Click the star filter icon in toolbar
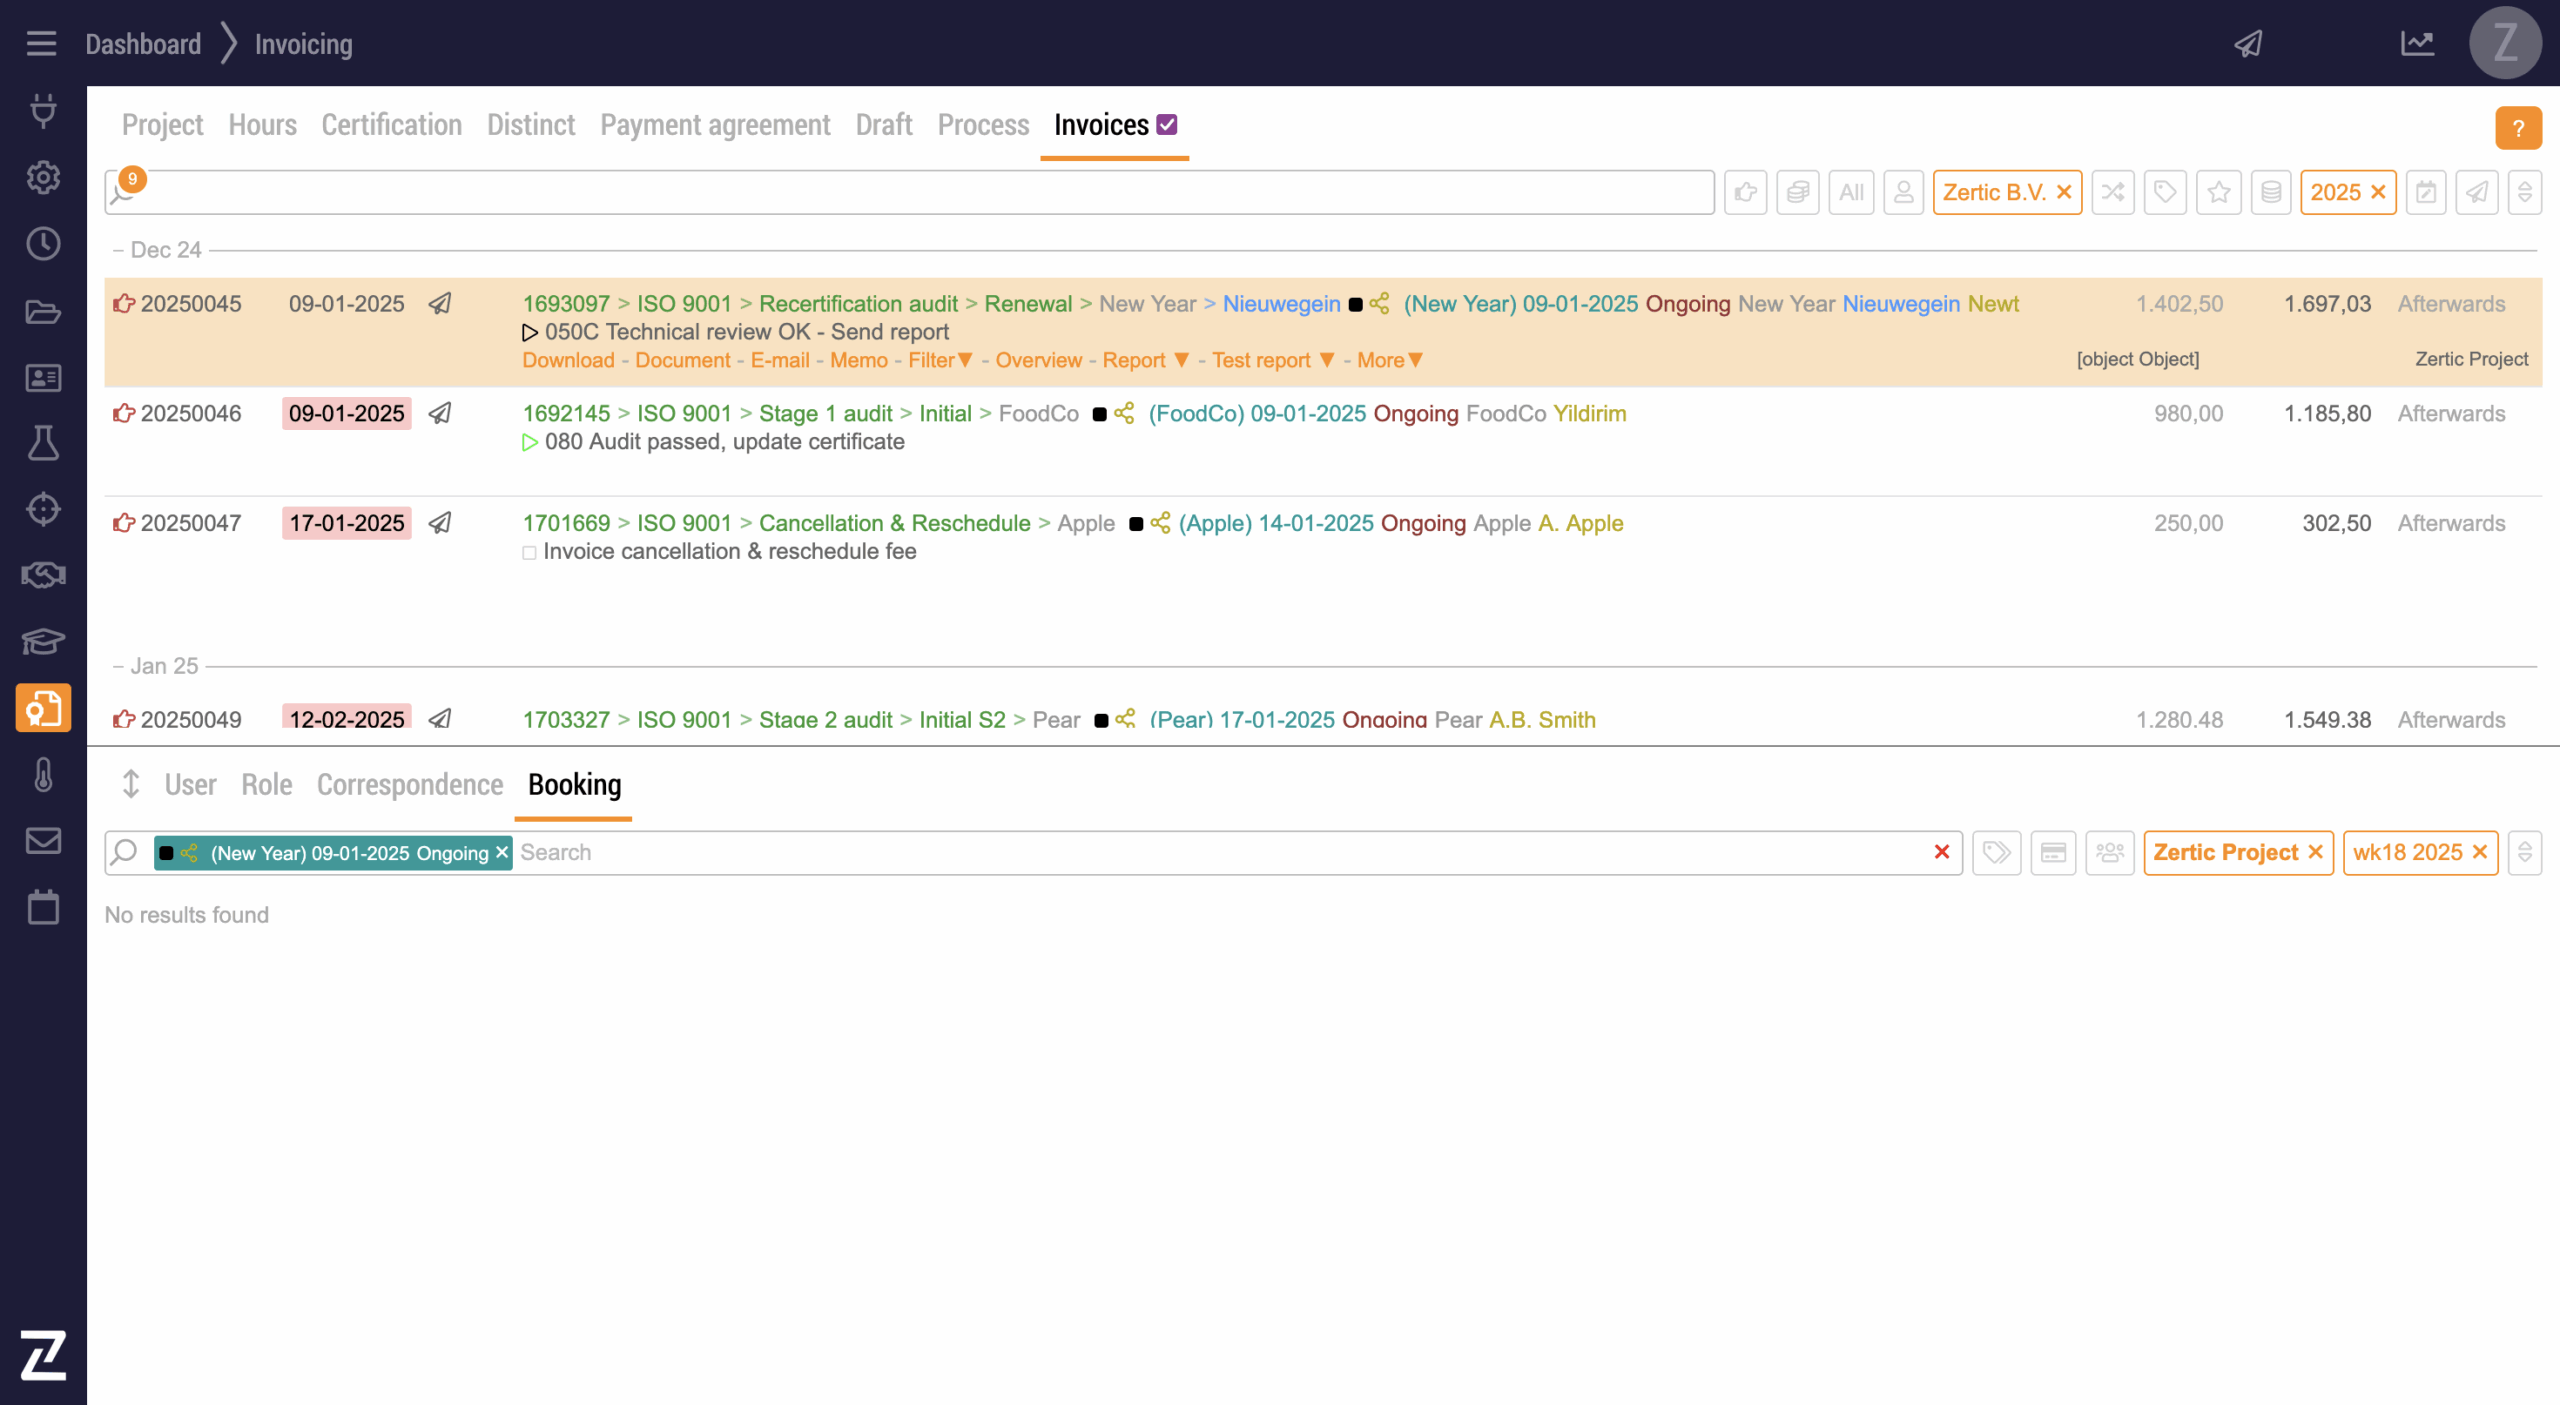Image resolution: width=2560 pixels, height=1405 pixels. 2218,192
